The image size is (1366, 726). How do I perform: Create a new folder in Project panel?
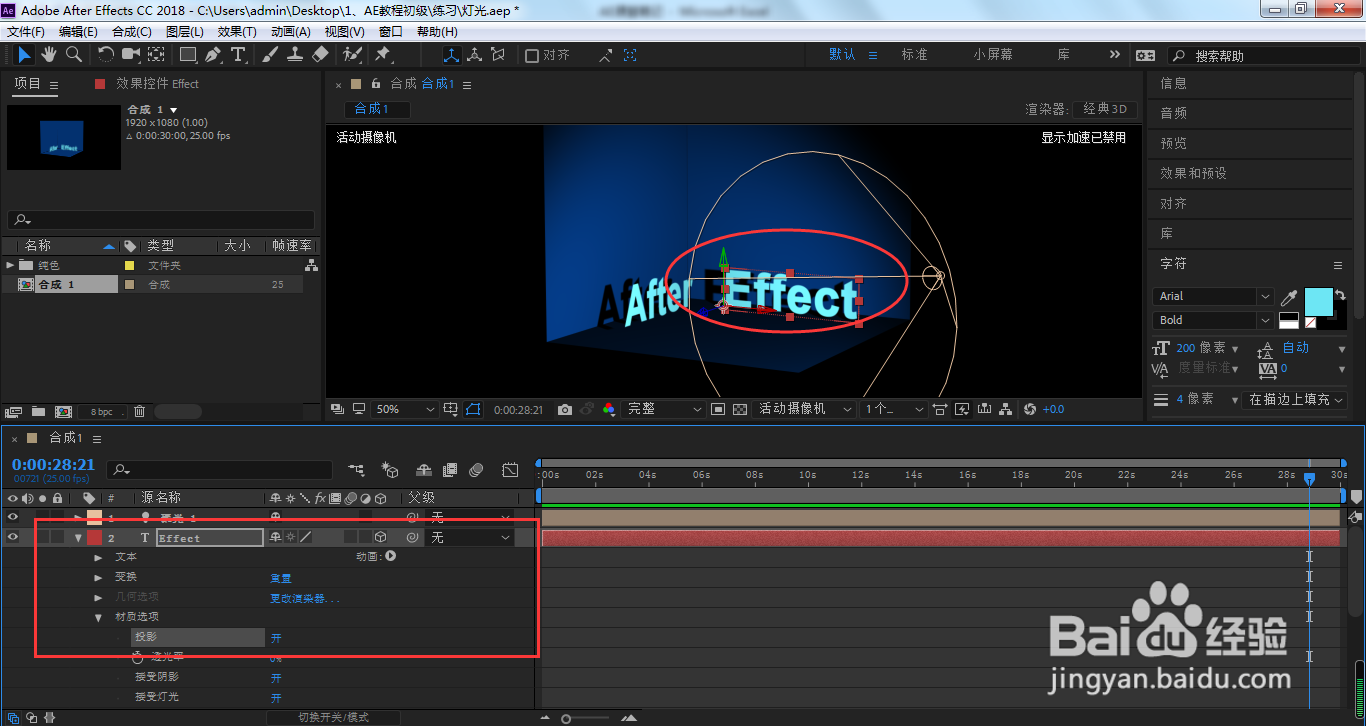pos(38,411)
